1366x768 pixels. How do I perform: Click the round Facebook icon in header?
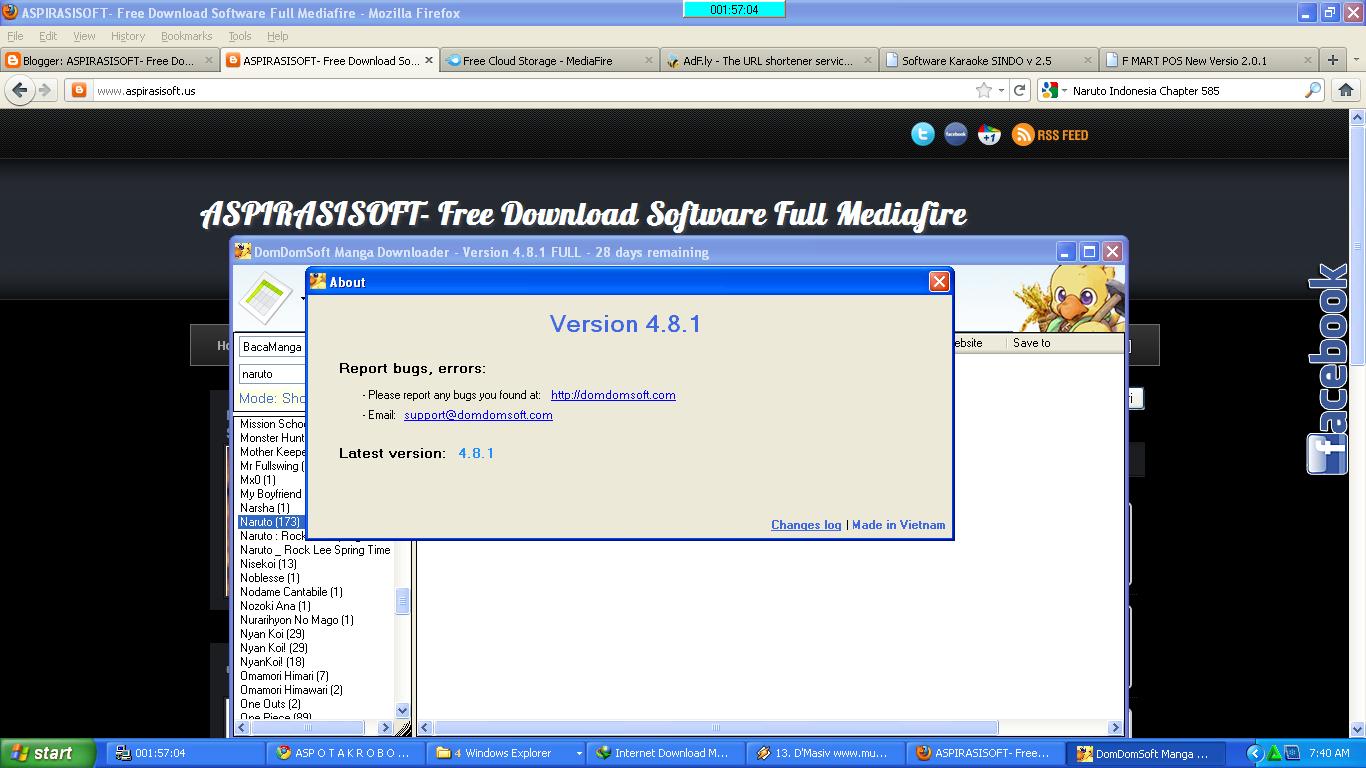pos(956,134)
